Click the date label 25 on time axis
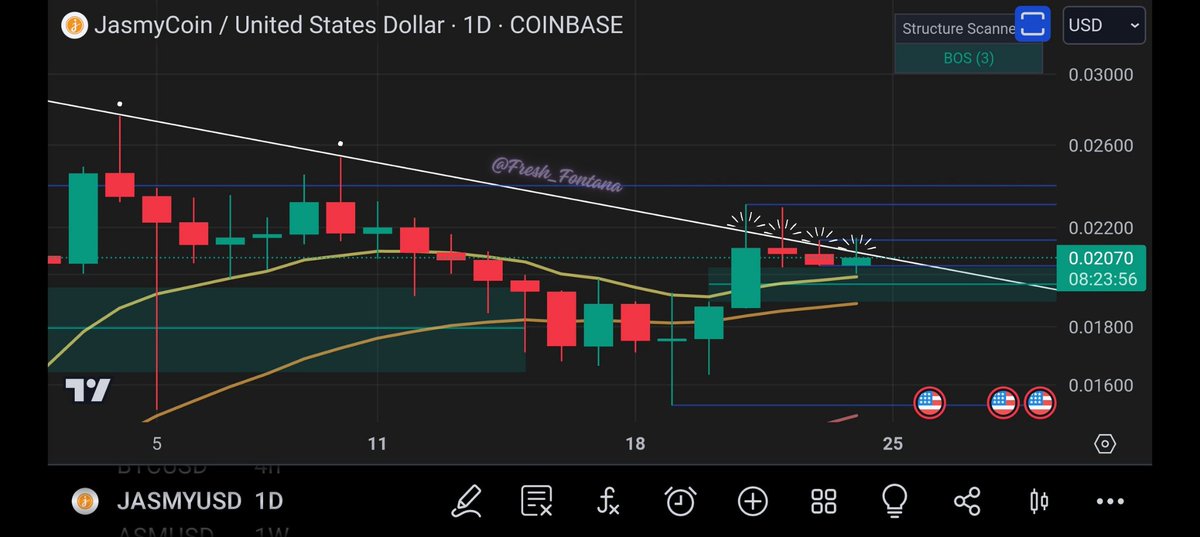 coord(893,443)
